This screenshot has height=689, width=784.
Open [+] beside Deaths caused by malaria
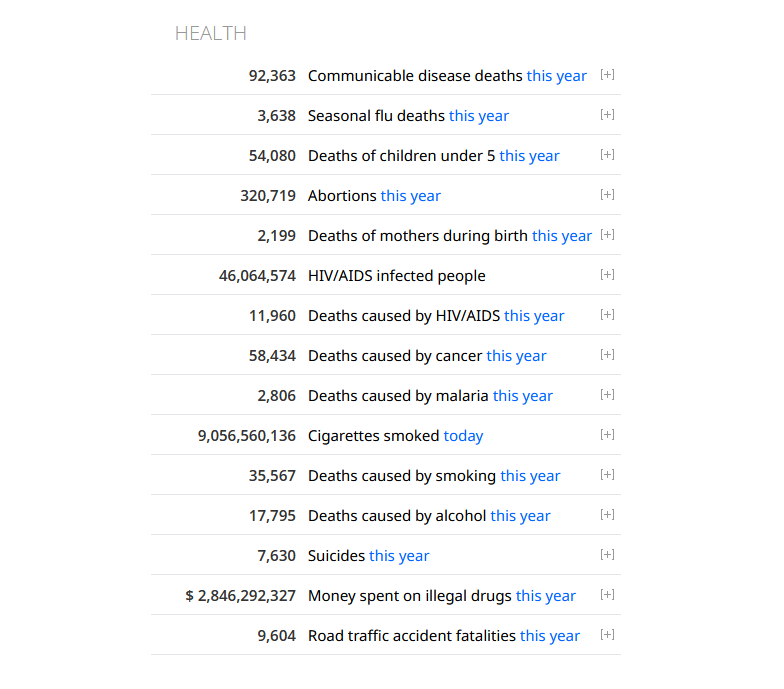click(x=607, y=394)
